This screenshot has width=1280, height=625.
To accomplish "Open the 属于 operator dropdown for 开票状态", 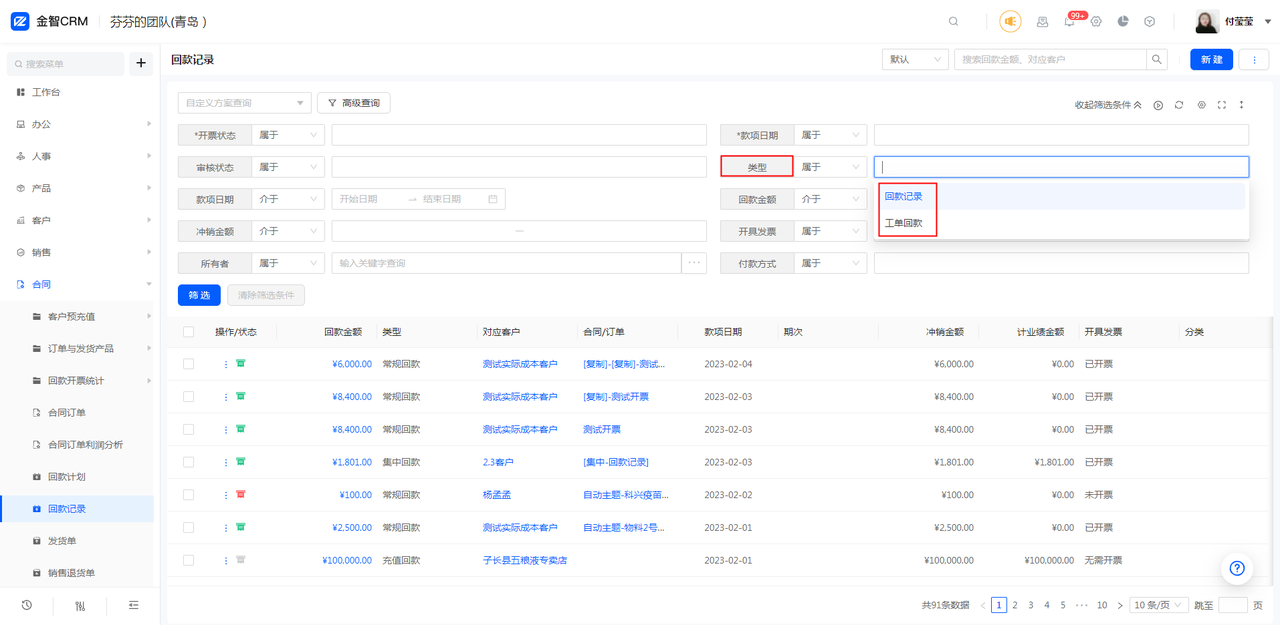I will 288,135.
